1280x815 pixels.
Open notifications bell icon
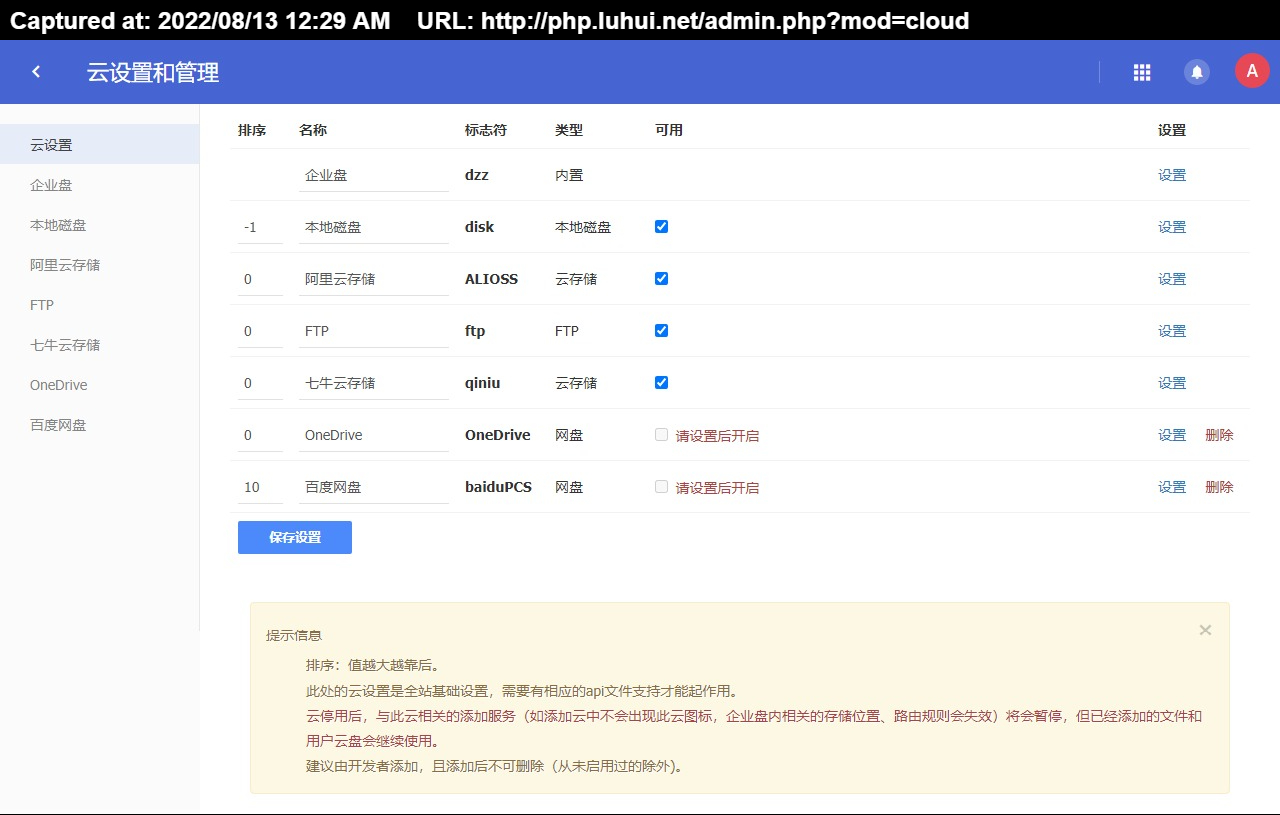[x=1196, y=72]
